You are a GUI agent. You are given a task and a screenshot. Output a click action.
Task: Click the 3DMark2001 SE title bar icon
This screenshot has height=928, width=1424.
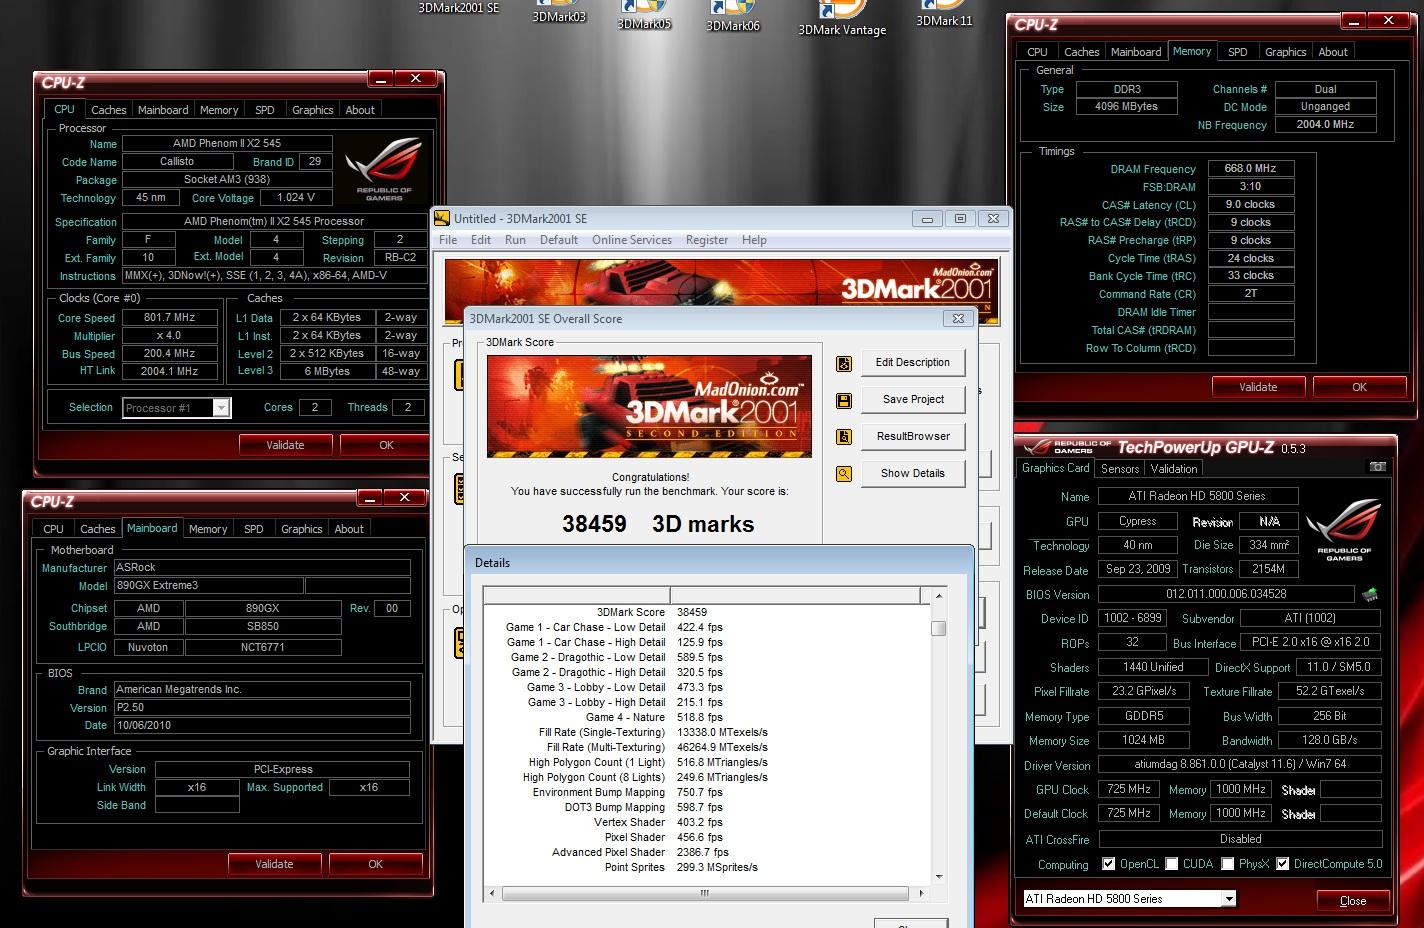[442, 218]
